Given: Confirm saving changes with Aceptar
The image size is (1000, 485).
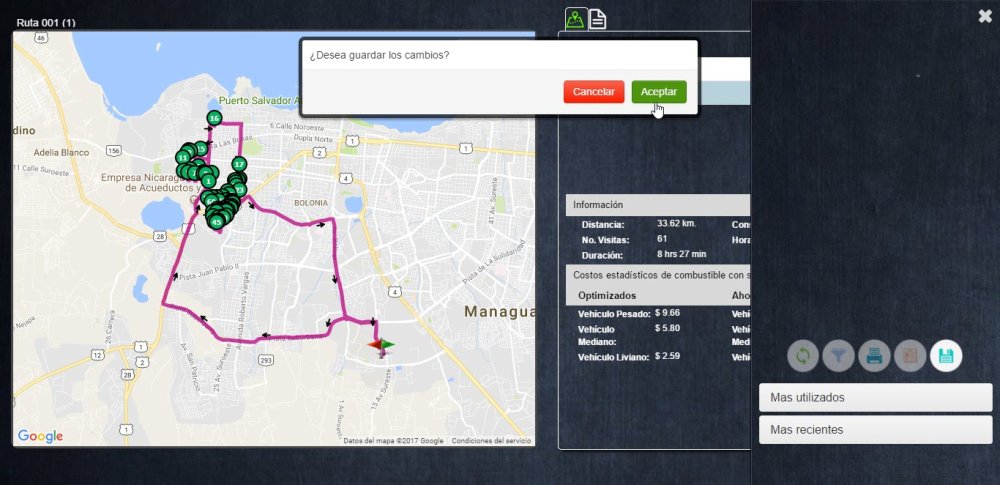Looking at the screenshot, I should pos(659,92).
